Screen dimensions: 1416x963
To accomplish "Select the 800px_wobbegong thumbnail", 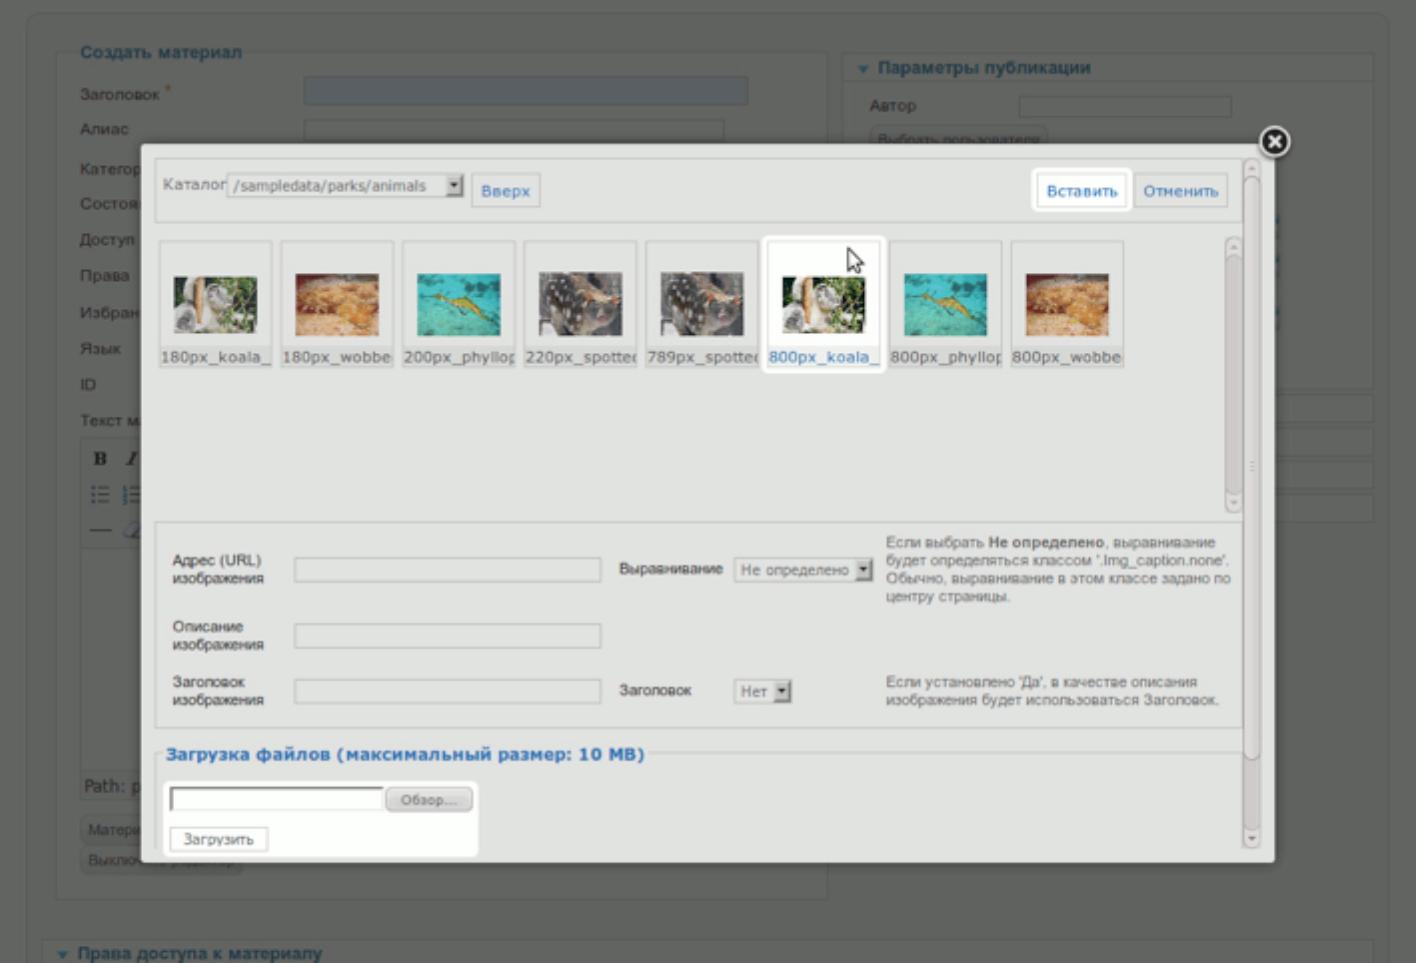I will pyautogui.click(x=1067, y=305).
